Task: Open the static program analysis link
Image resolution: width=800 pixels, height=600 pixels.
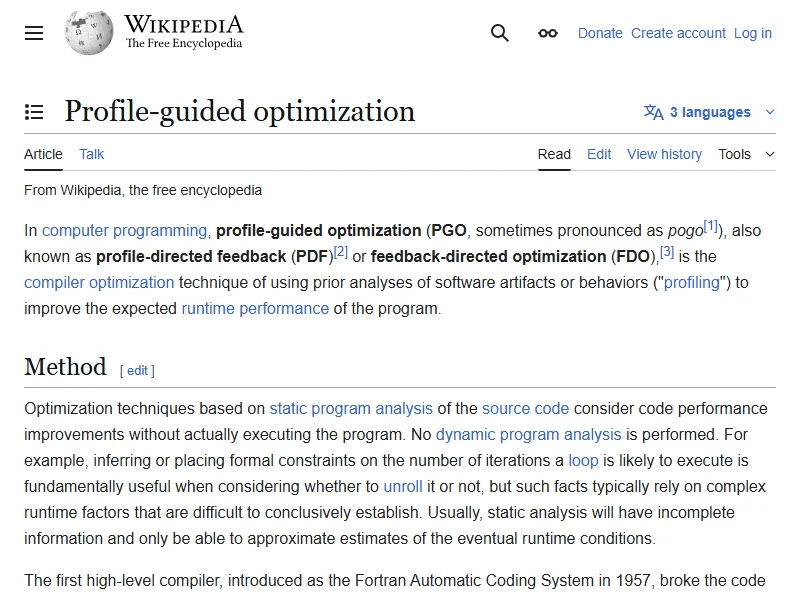Action: pyautogui.click(x=351, y=408)
